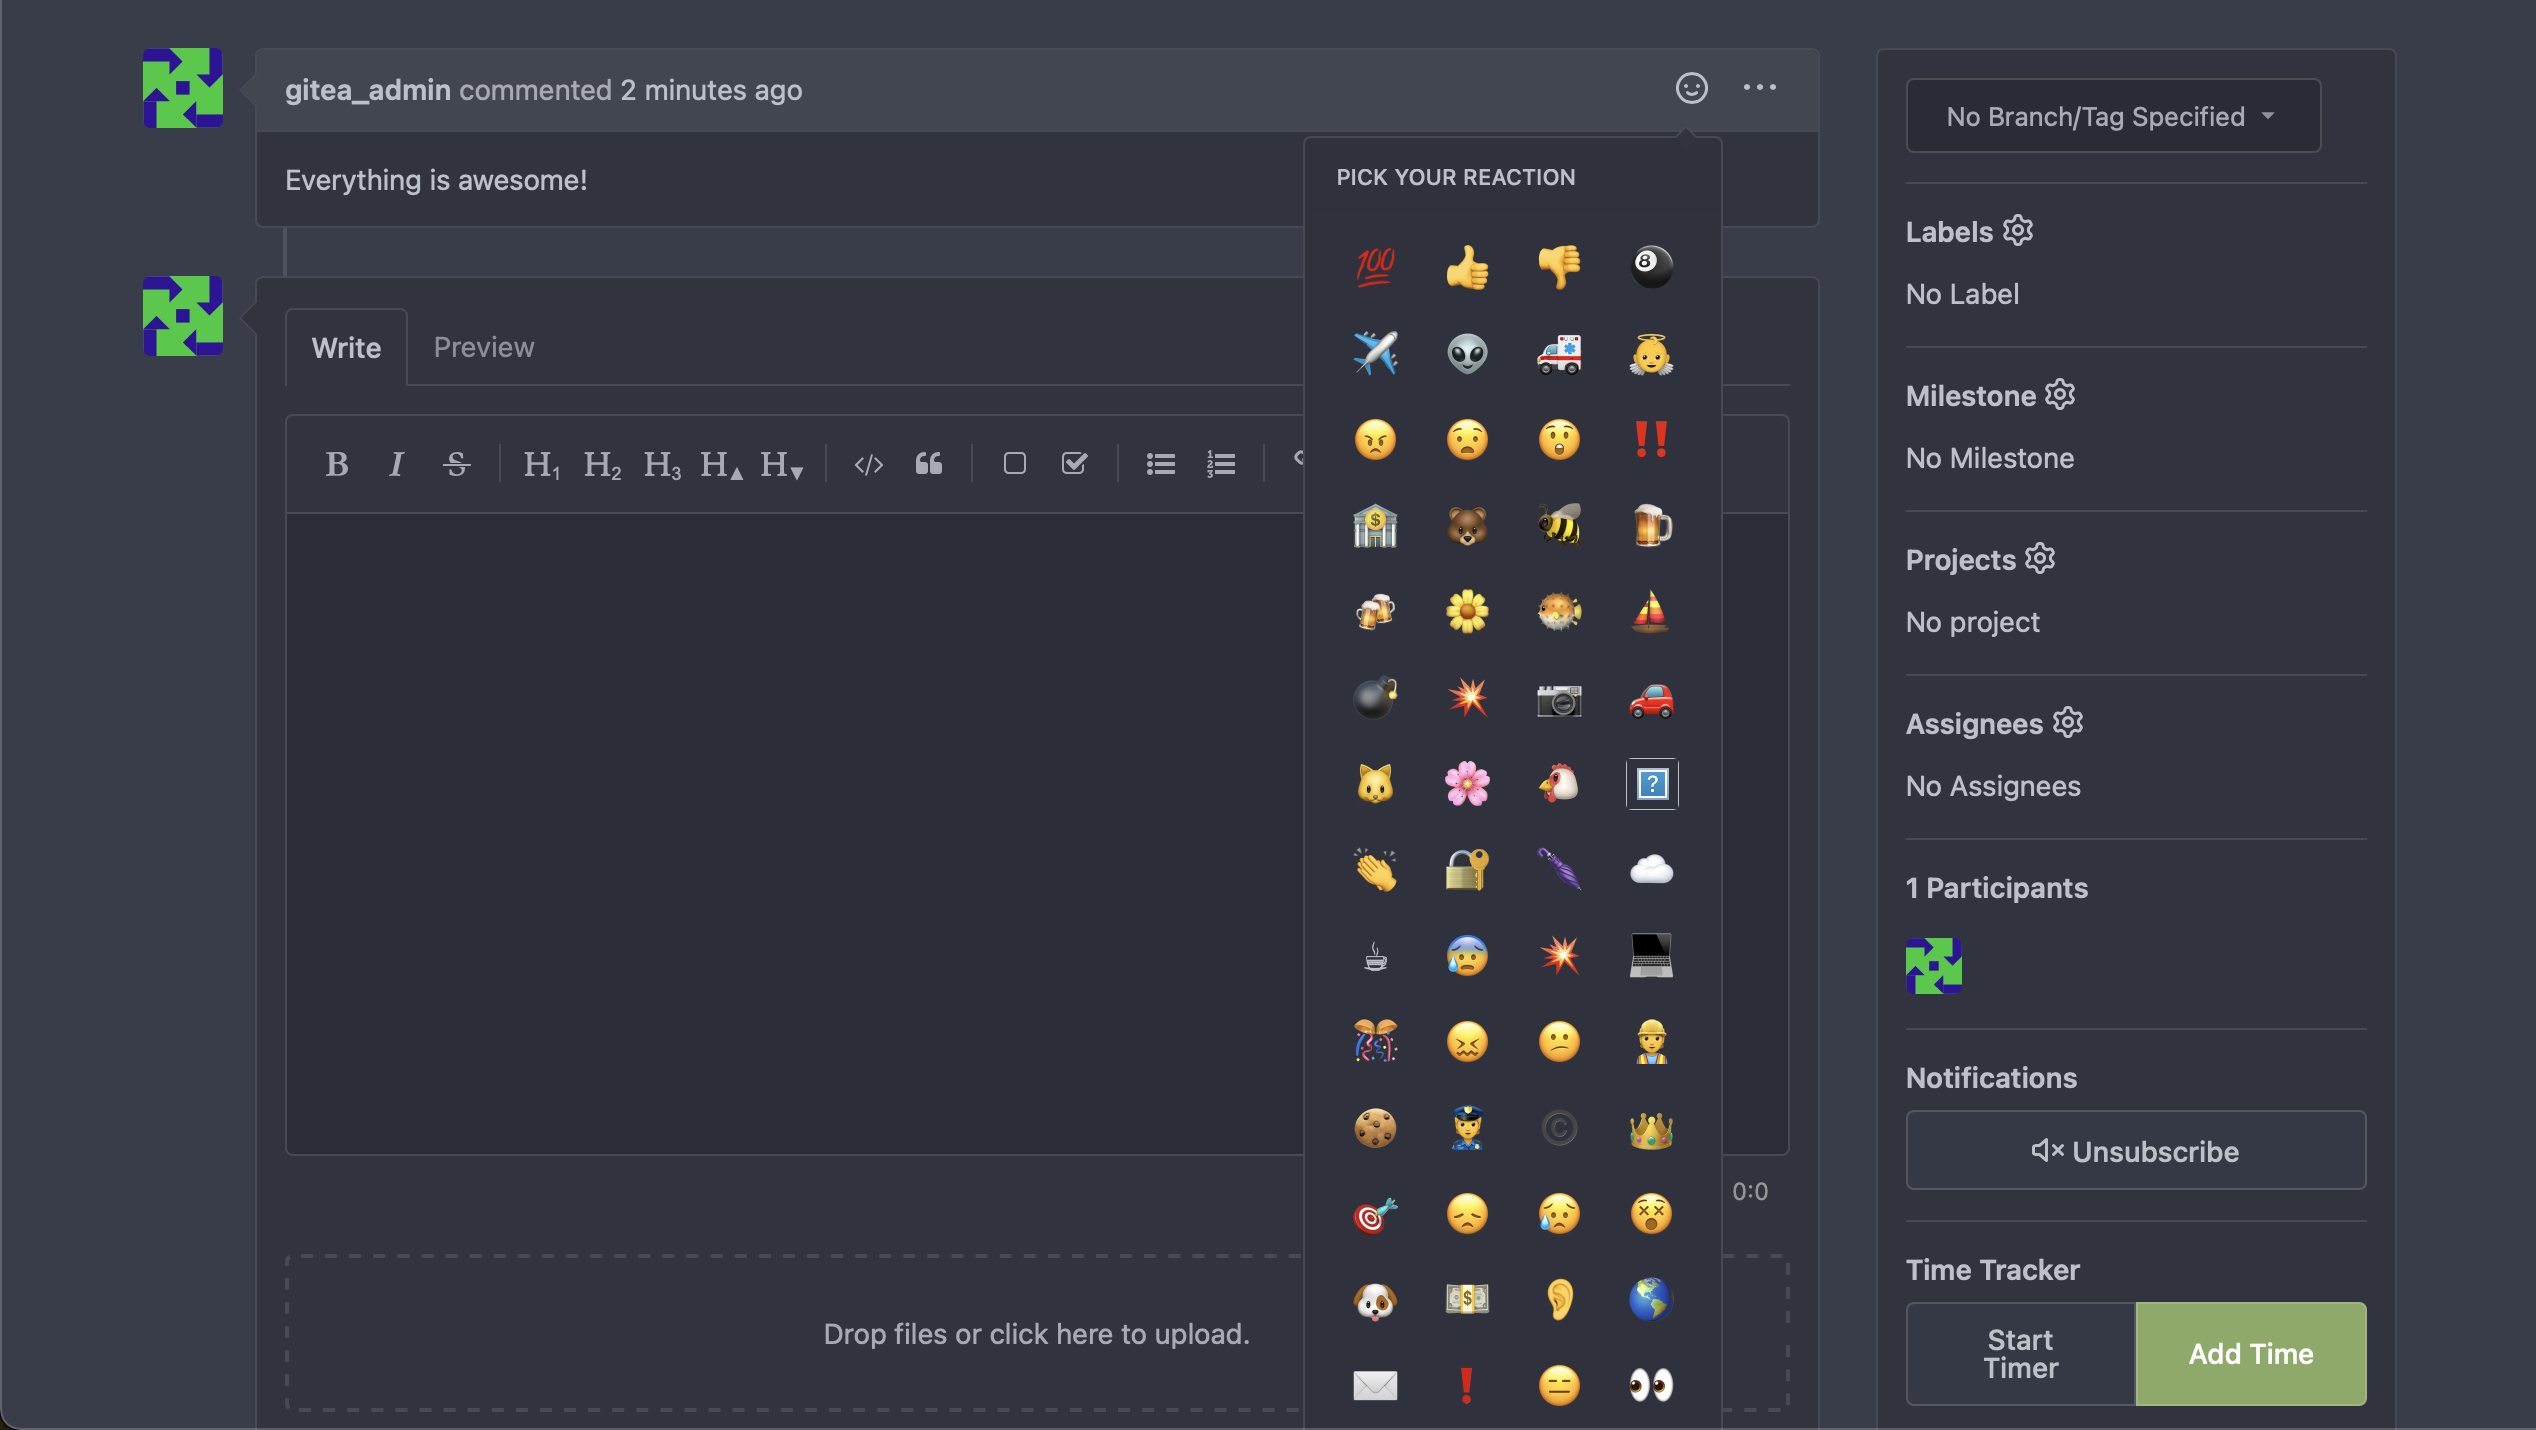2536x1430 pixels.
Task: Pick the thumbs down reaction
Action: coord(1559,267)
